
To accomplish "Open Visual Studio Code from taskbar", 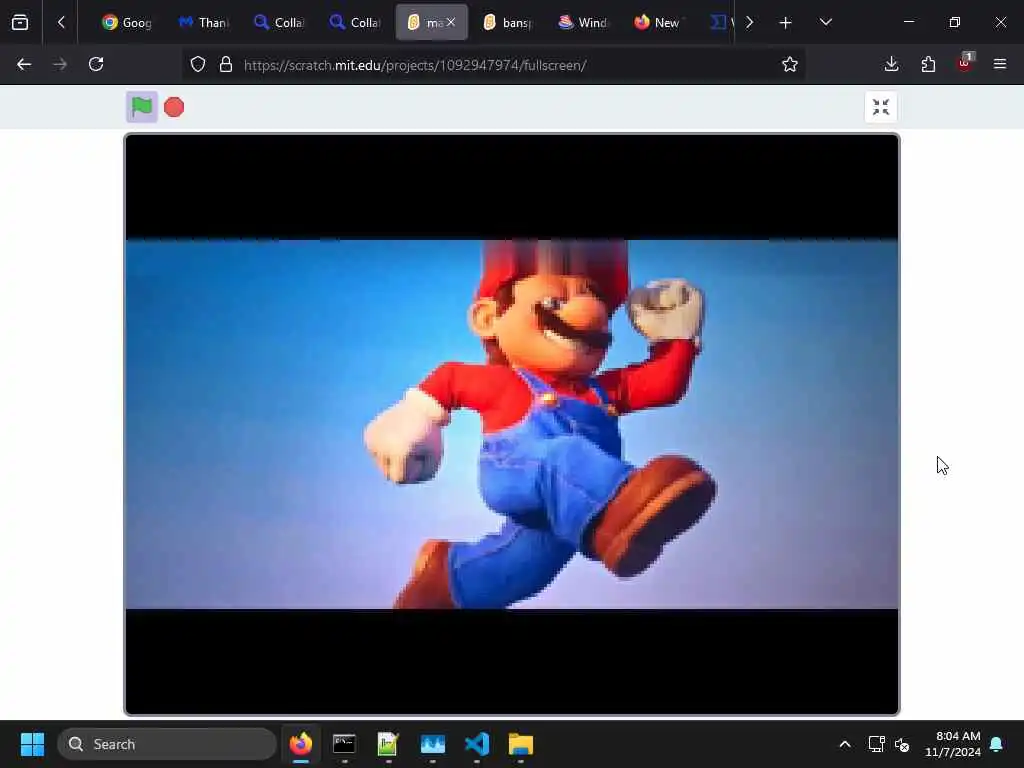I will (x=477, y=744).
